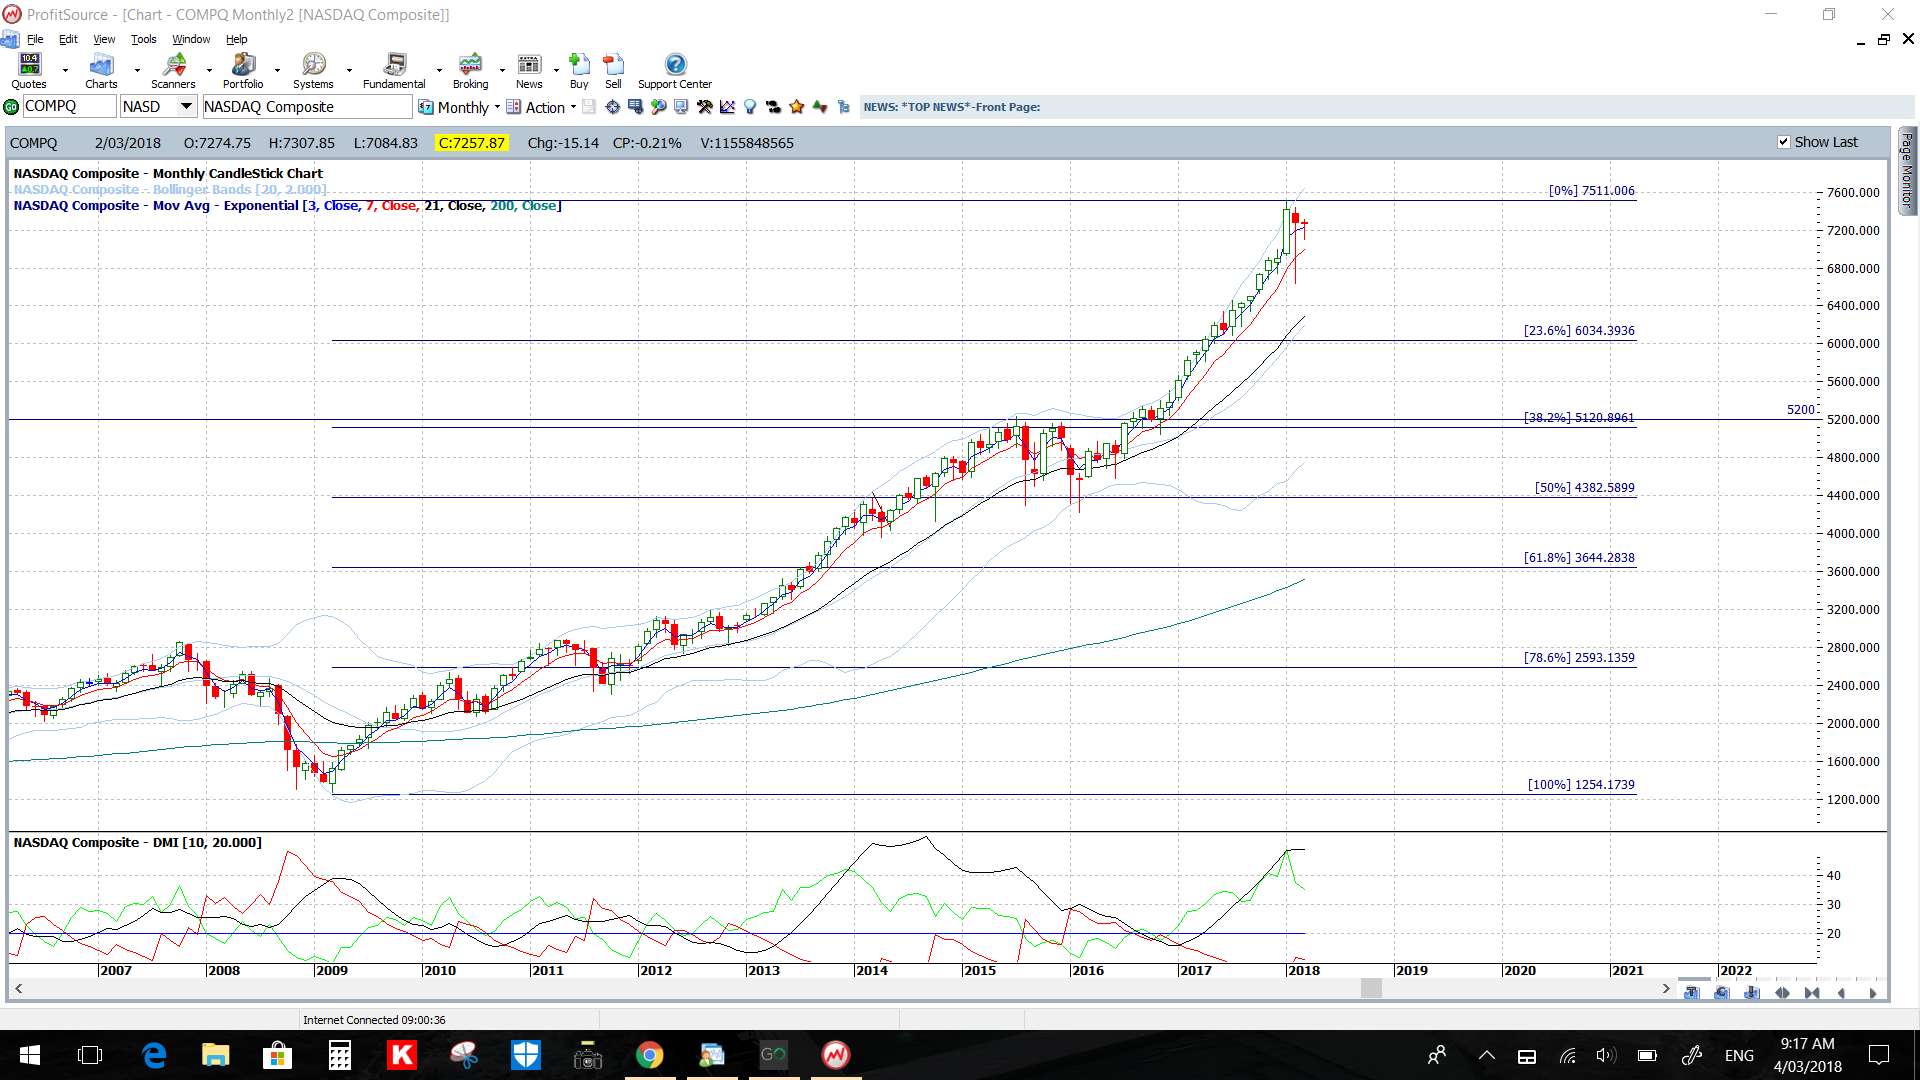Expand the Fundamental dropdown arrow
Image resolution: width=1920 pixels, height=1080 pixels.
[x=439, y=71]
